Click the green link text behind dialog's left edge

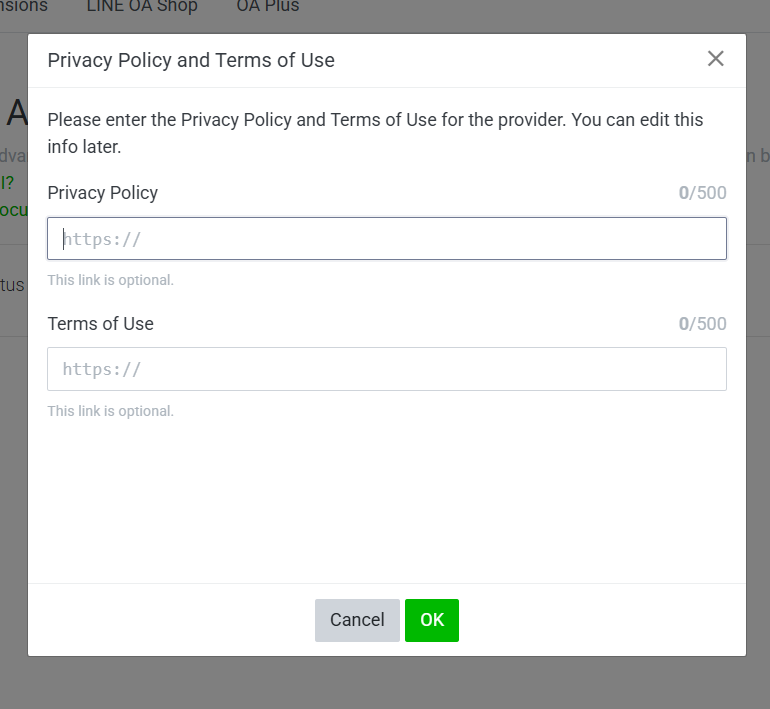click(x=13, y=210)
